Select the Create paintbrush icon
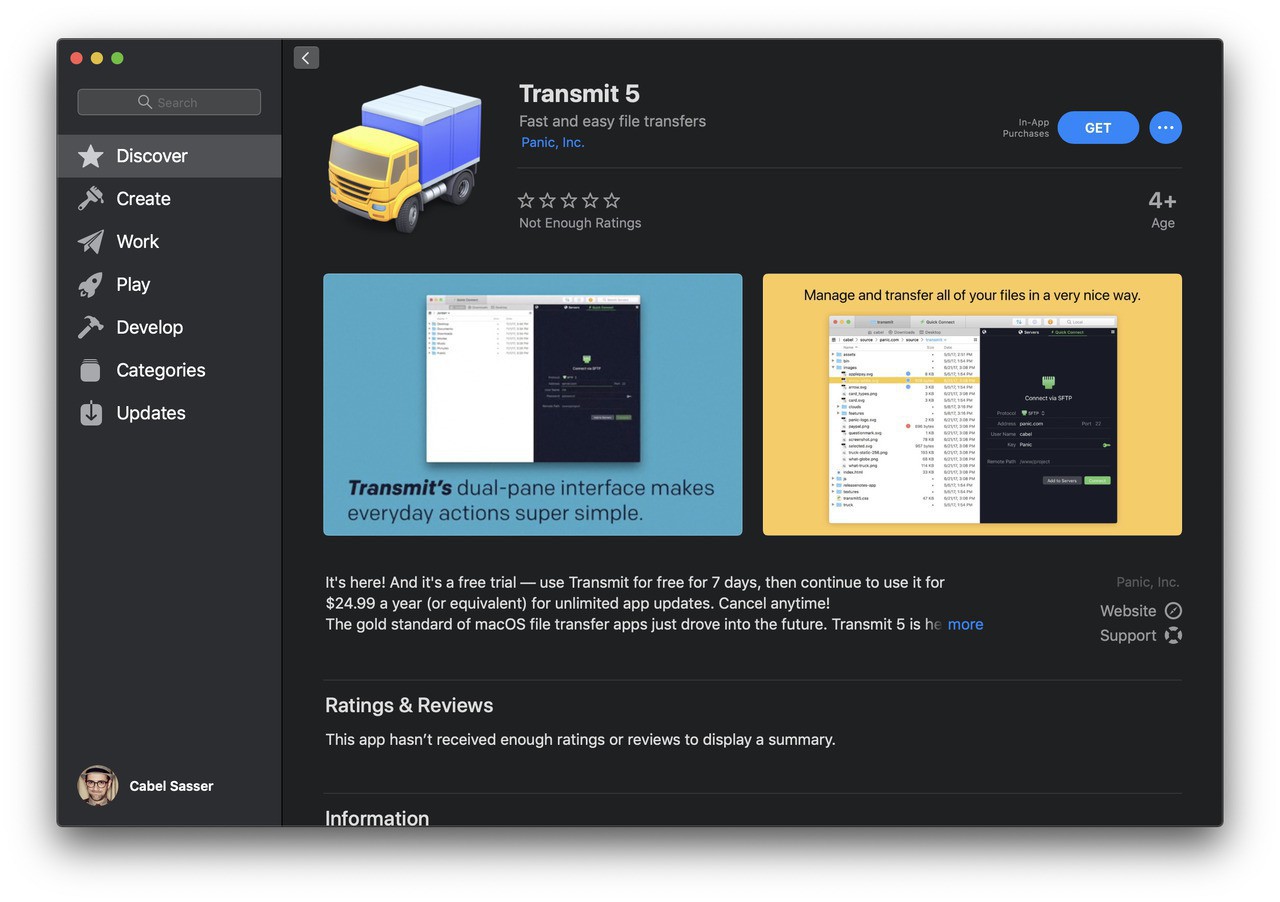 coord(91,199)
